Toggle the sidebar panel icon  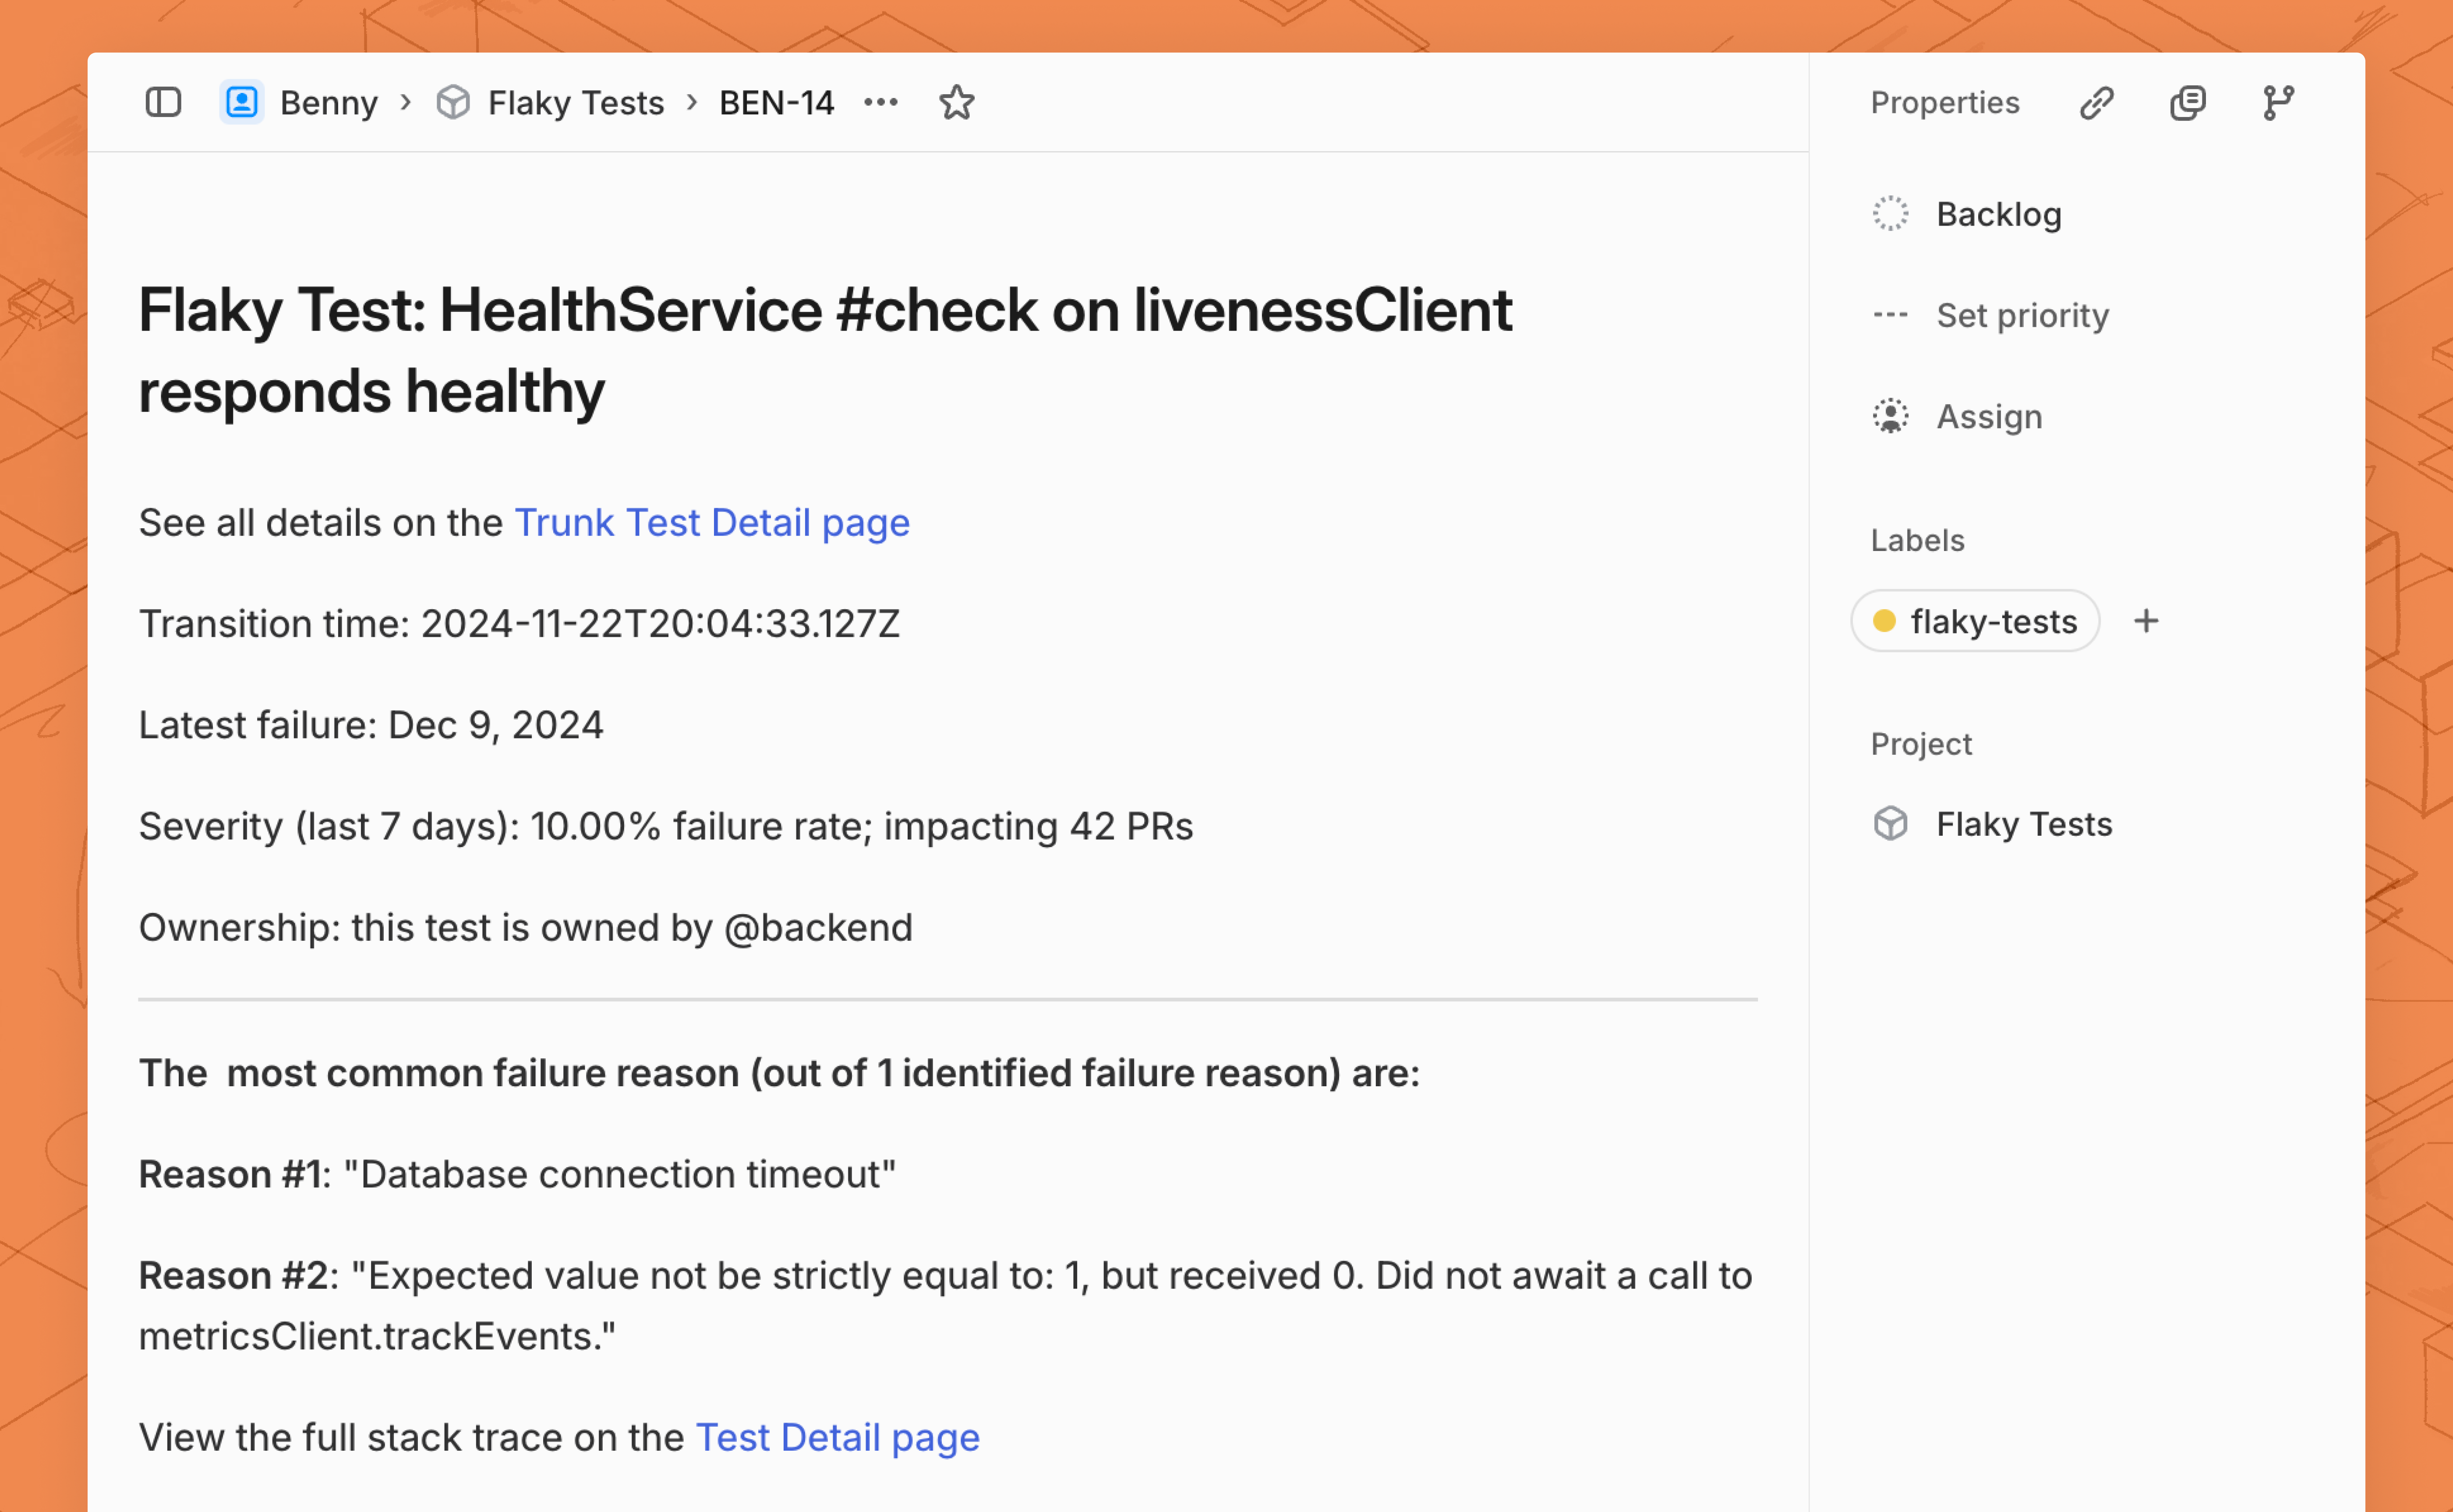point(163,102)
